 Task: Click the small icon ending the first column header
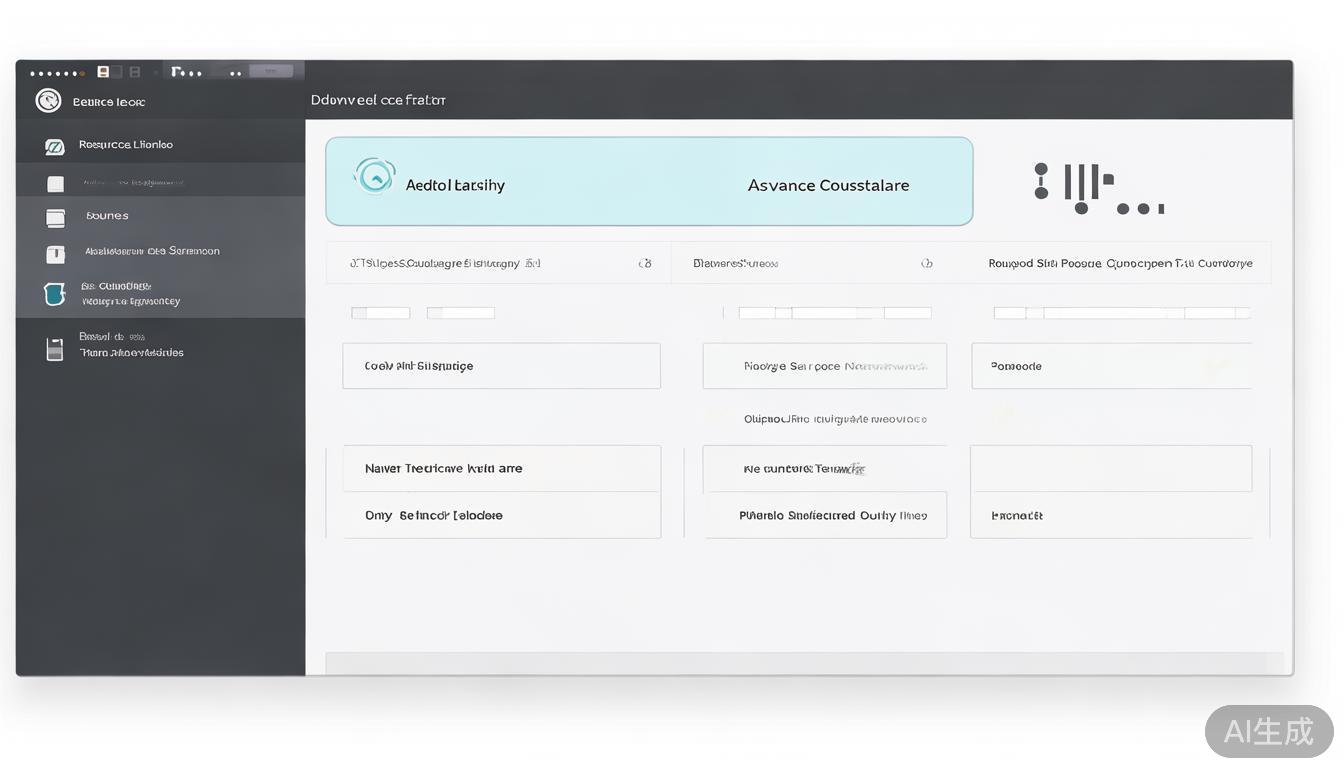[x=645, y=264]
